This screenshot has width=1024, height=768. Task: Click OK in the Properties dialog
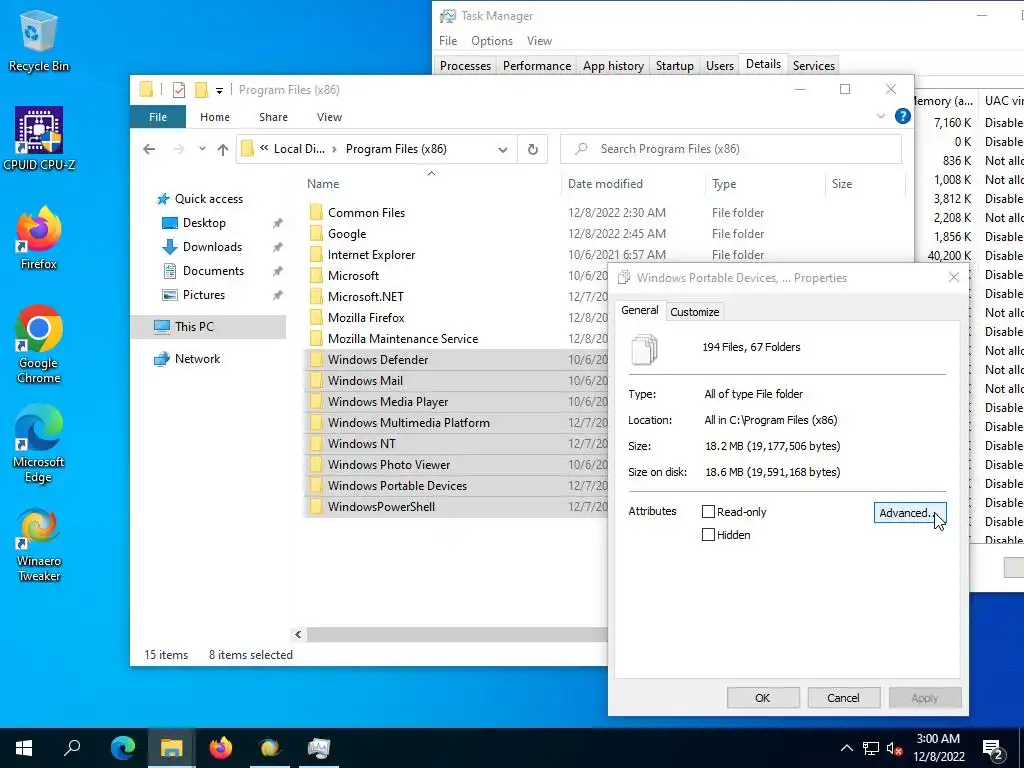[x=763, y=697]
